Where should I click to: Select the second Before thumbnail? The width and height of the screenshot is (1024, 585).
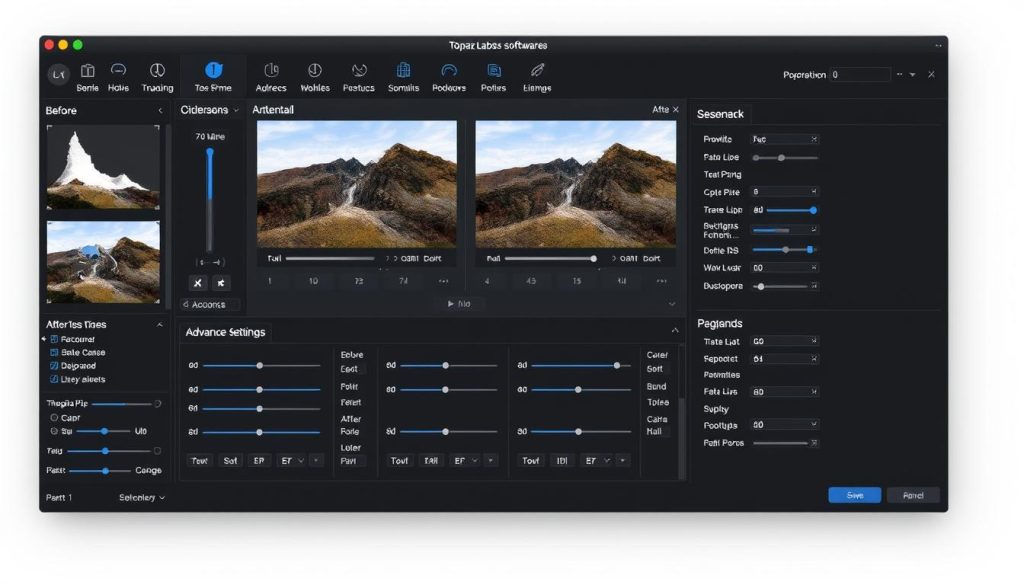tap(102, 262)
